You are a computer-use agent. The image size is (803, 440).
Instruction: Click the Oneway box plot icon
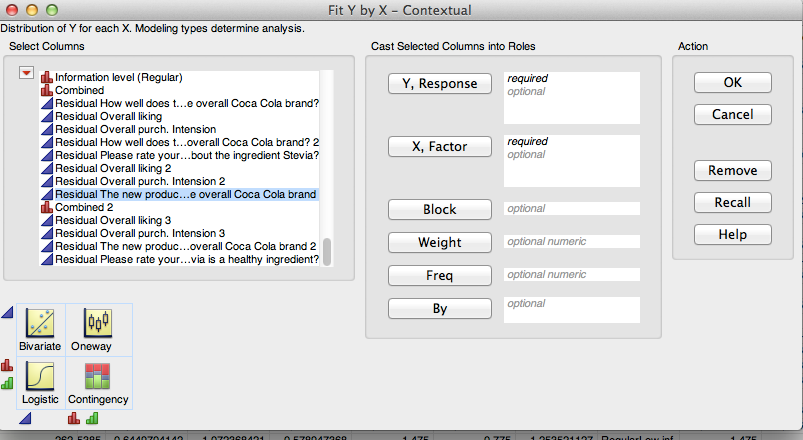[x=97, y=323]
